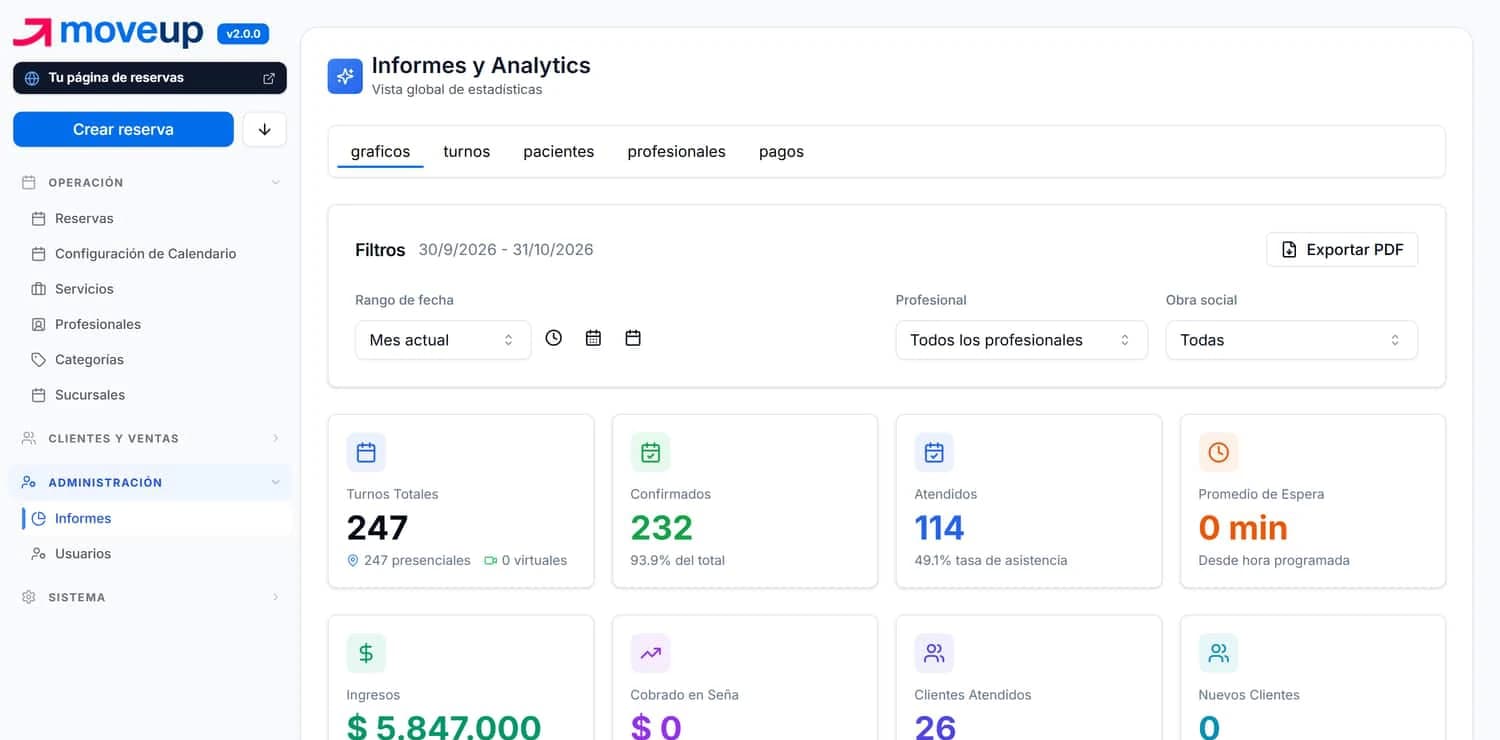Click the dollar icon on Ingresos card
The height and width of the screenshot is (740, 1500).
[366, 653]
